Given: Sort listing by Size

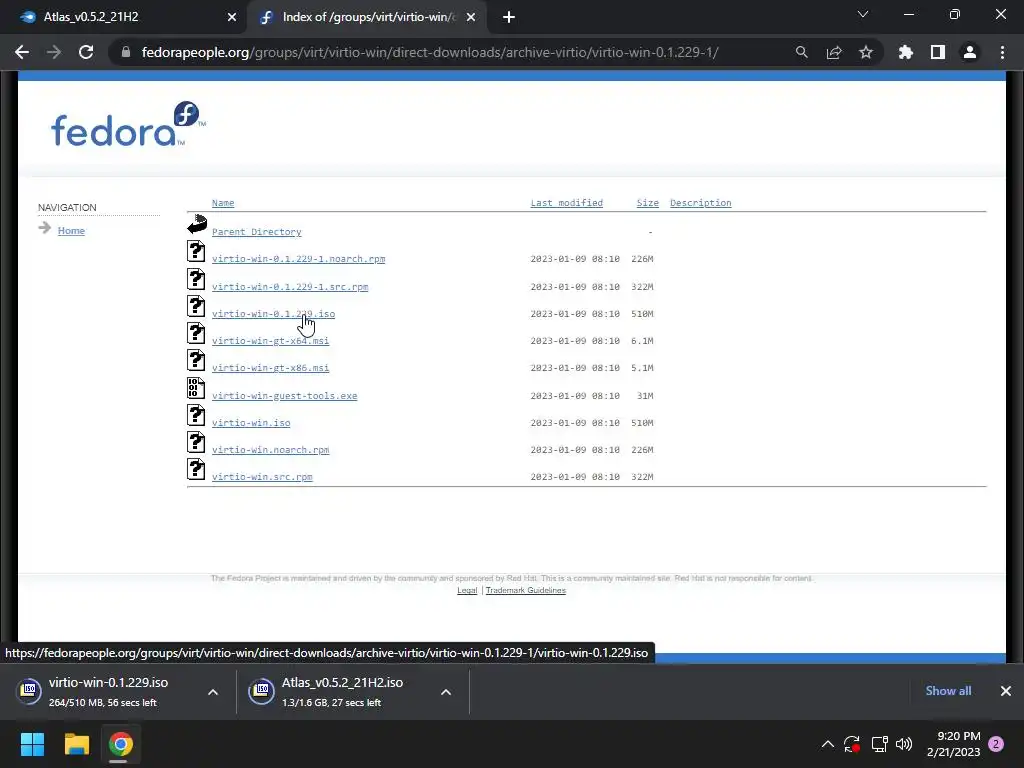Looking at the screenshot, I should tap(648, 203).
